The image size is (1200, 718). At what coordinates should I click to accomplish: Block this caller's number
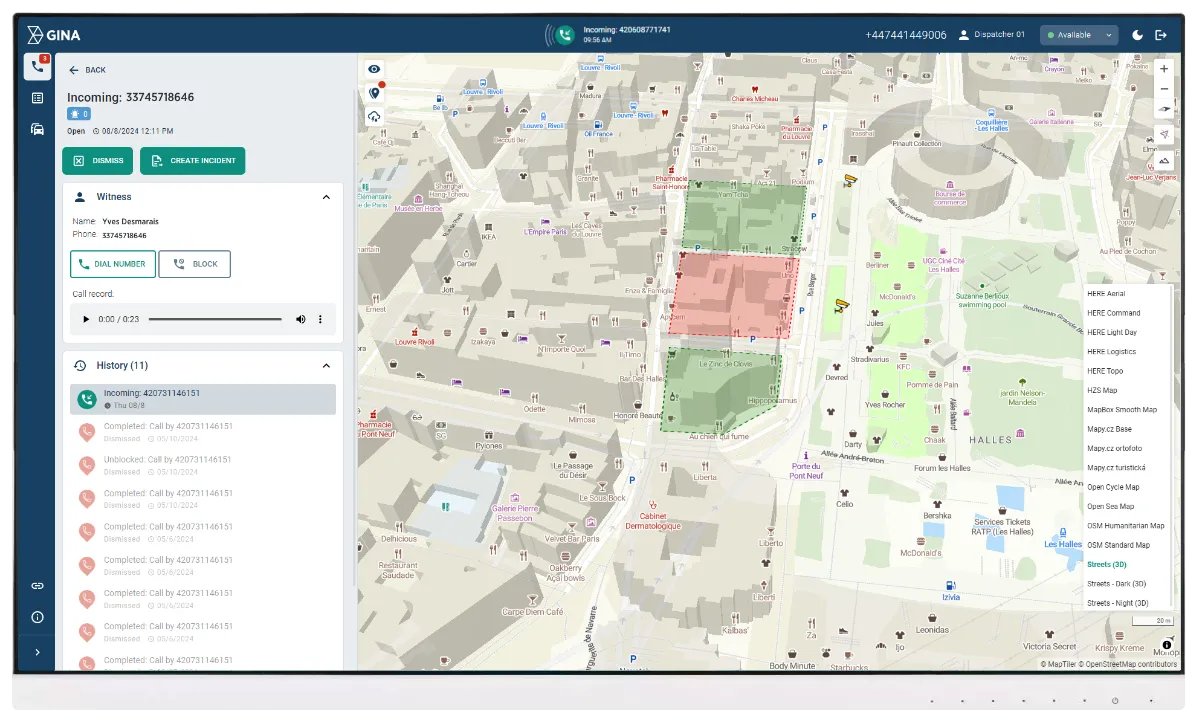point(195,264)
